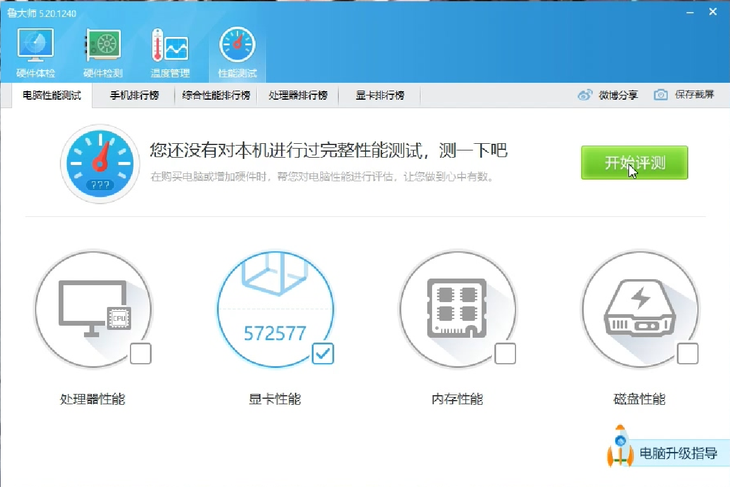Click the speedometer gauge icon
This screenshot has height=487, width=730.
[x=98, y=163]
